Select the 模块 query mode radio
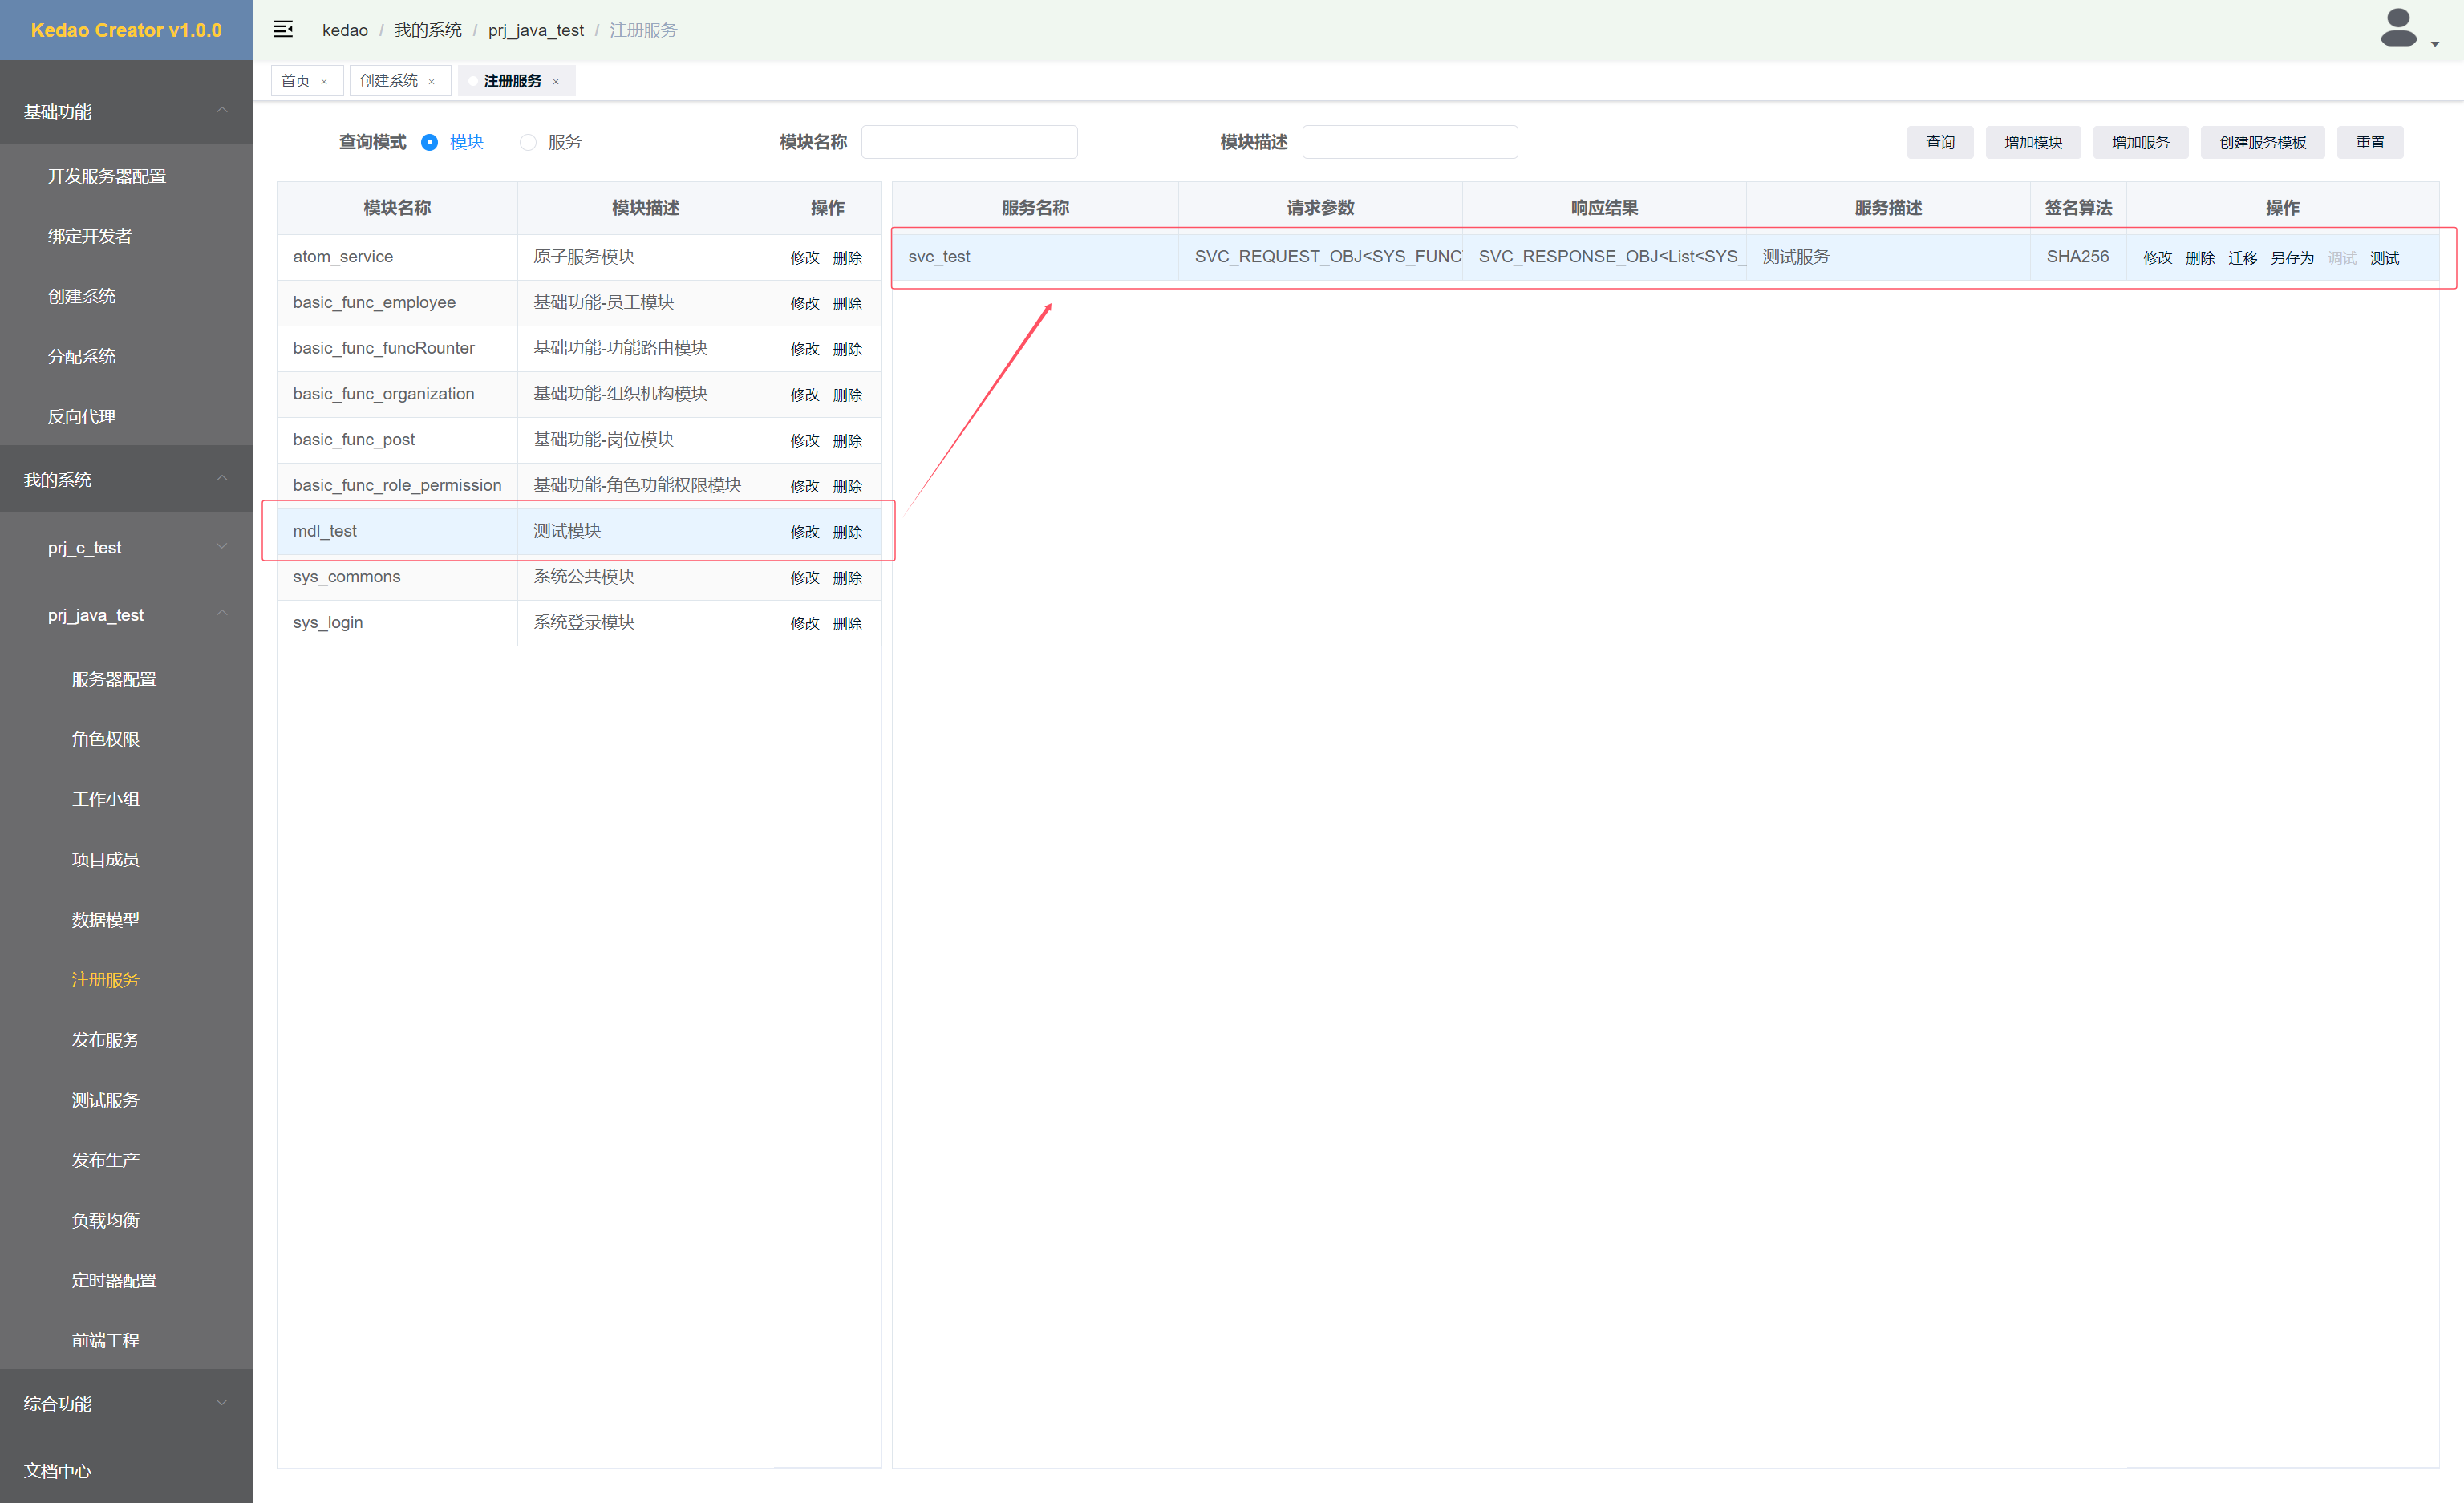Screen dimensions: 2464x1503 coord(430,142)
